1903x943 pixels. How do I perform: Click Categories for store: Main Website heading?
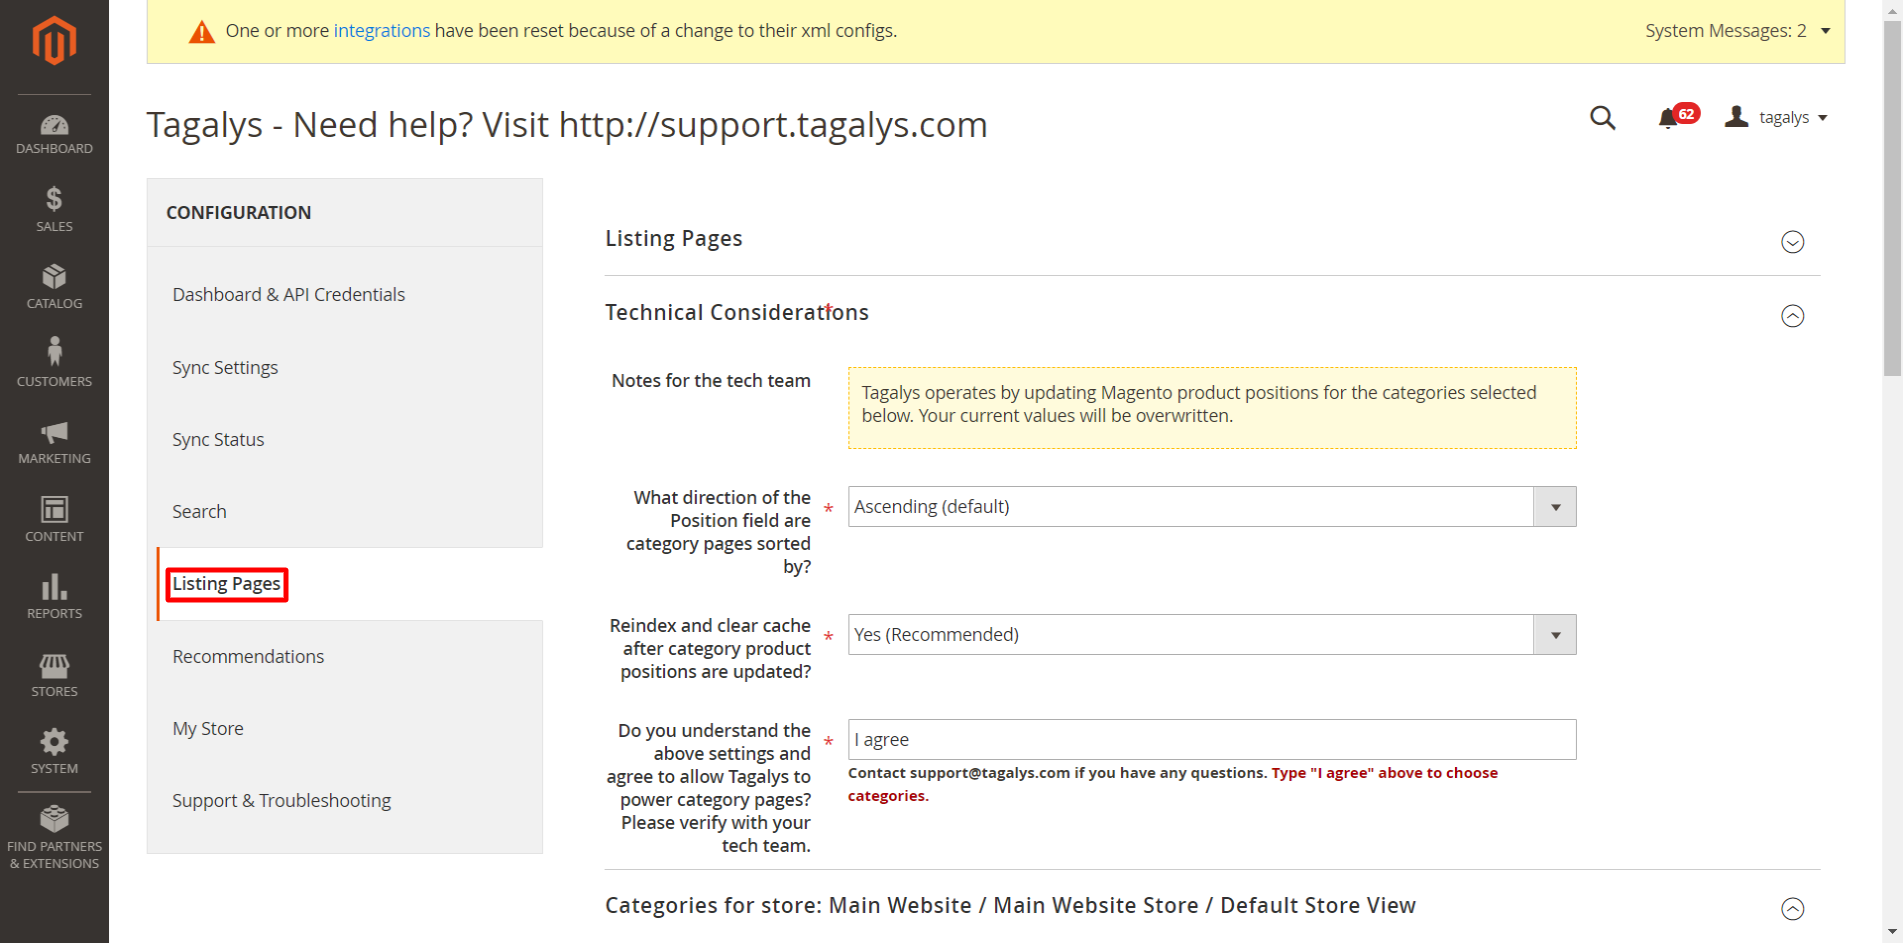point(1010,906)
